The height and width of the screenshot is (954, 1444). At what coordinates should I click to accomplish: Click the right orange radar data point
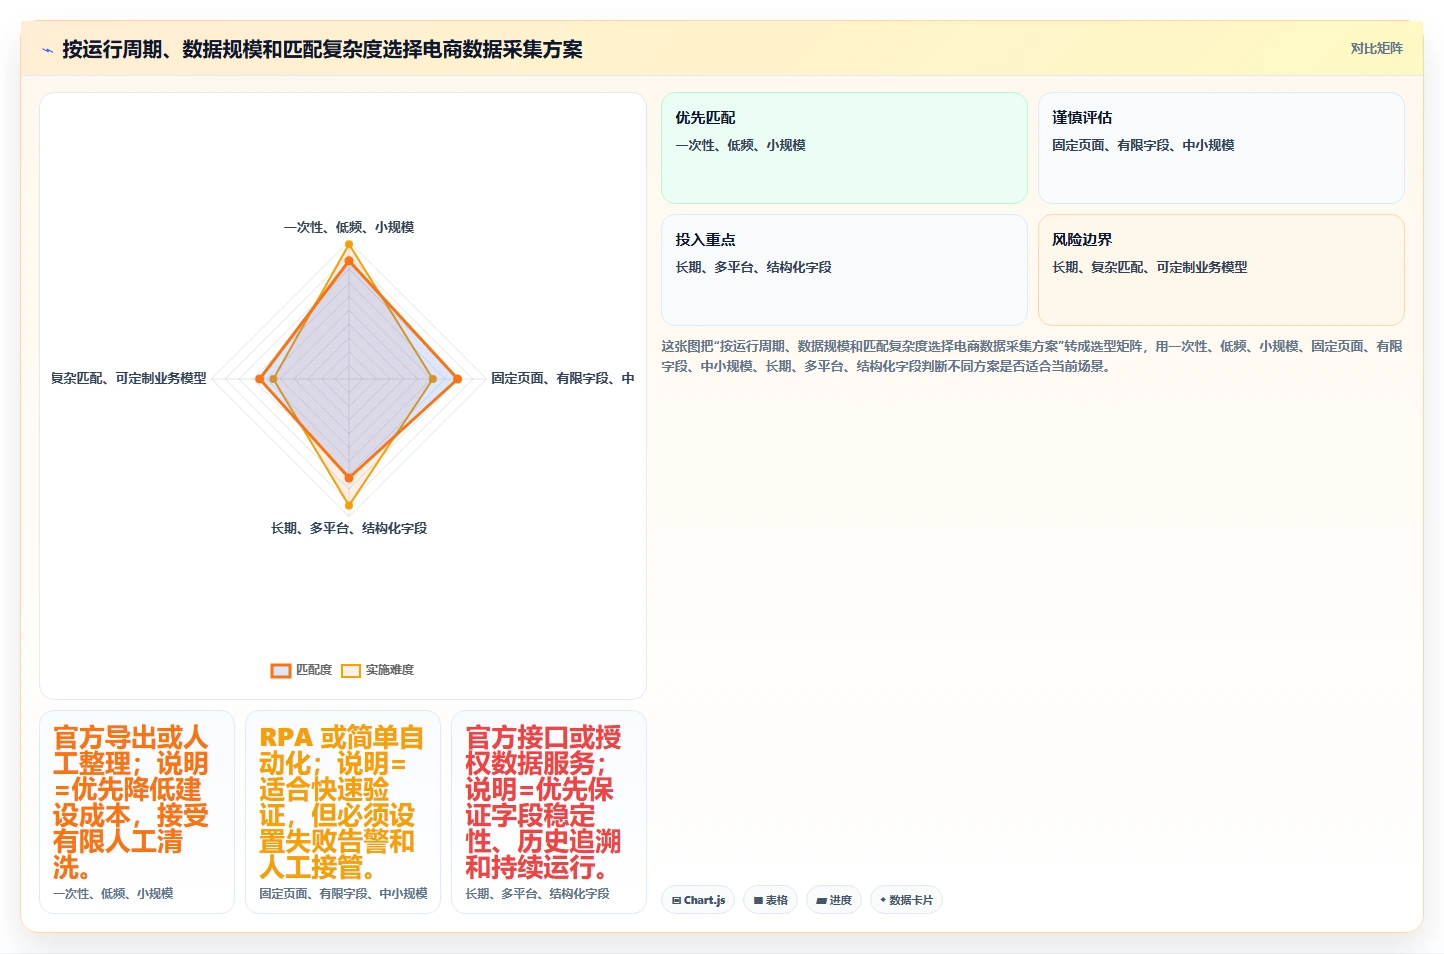point(458,379)
